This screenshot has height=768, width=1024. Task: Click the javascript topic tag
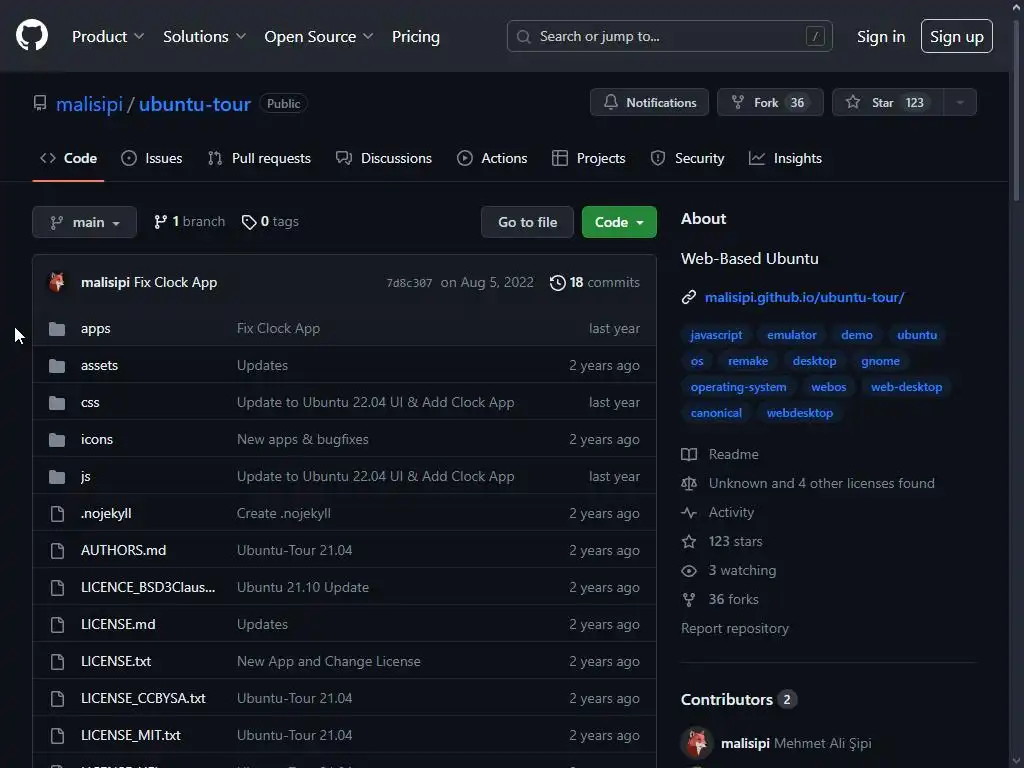pos(716,335)
